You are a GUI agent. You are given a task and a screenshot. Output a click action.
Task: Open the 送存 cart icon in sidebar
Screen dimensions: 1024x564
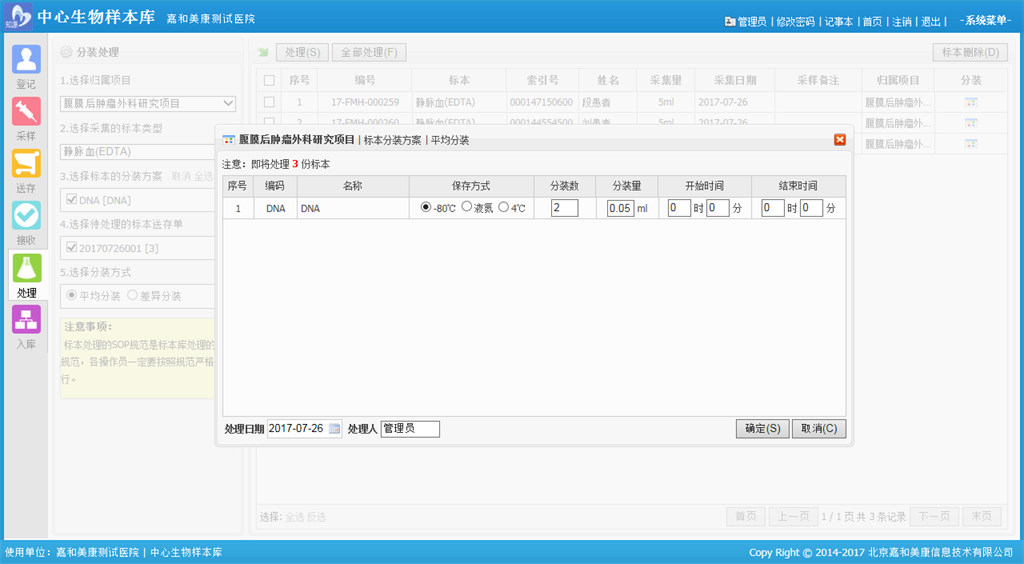pos(26,164)
